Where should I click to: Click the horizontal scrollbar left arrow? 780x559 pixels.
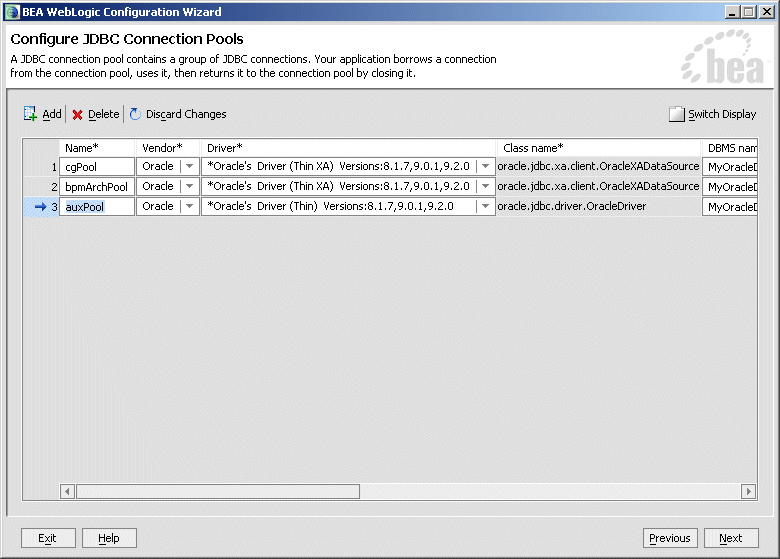point(68,492)
